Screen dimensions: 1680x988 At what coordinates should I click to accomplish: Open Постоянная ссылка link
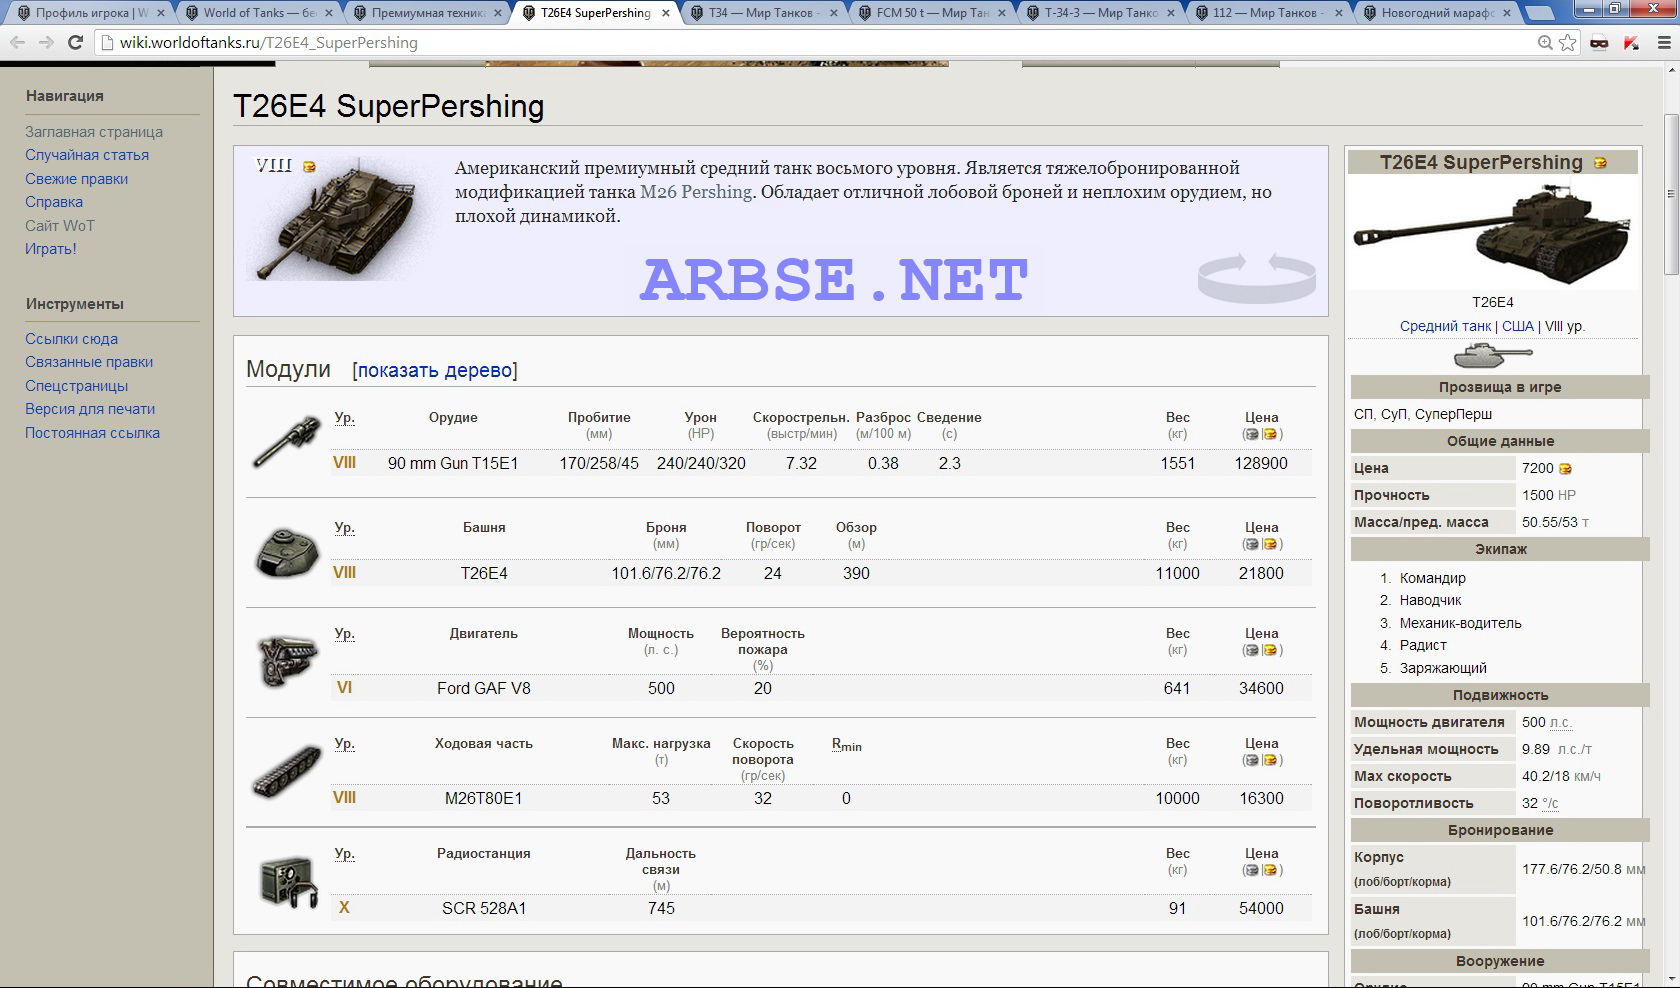(92, 433)
